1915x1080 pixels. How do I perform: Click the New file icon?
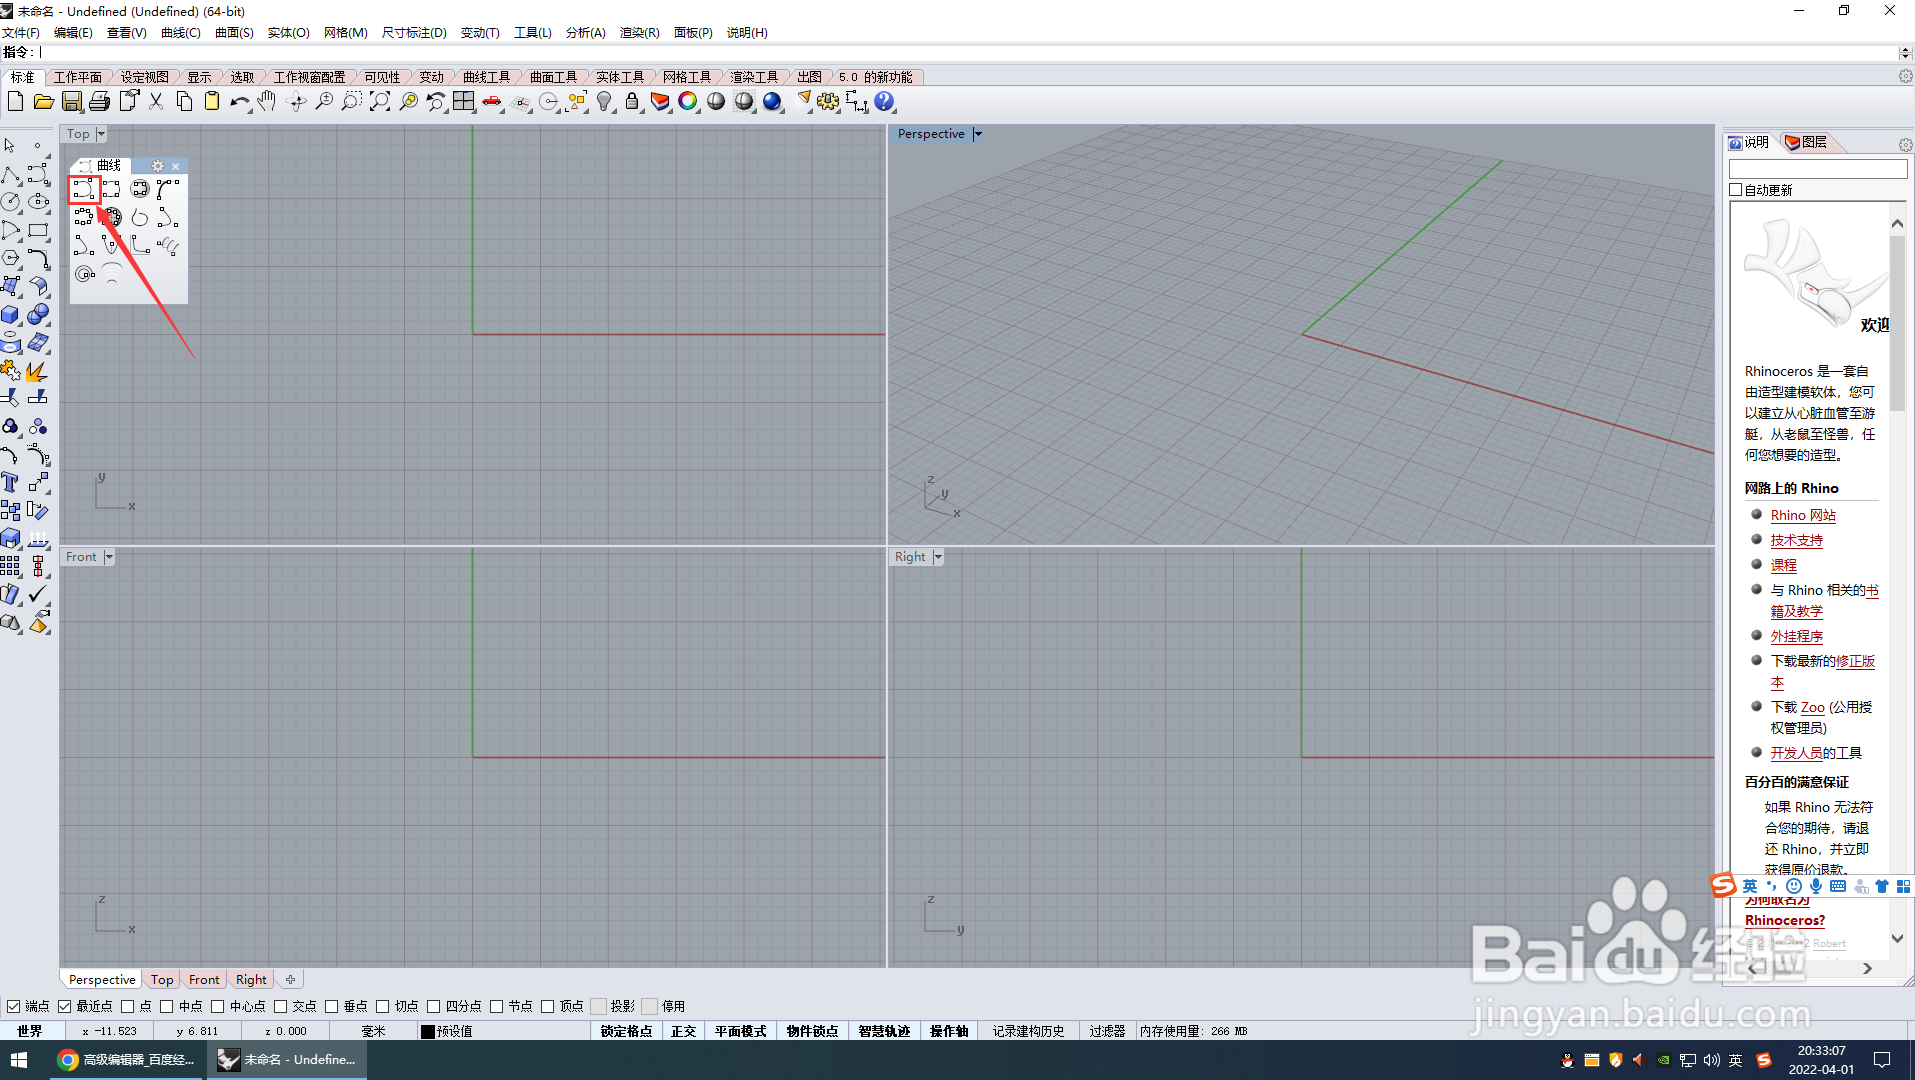(x=15, y=101)
